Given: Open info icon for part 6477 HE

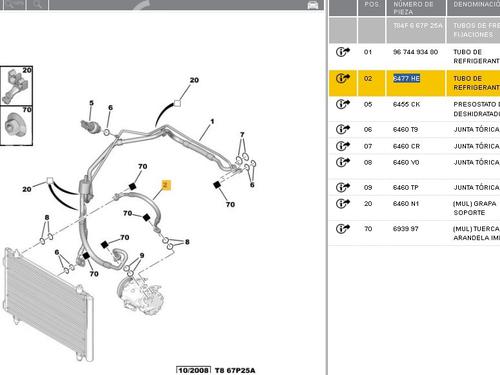Looking at the screenshot, I should (x=343, y=78).
